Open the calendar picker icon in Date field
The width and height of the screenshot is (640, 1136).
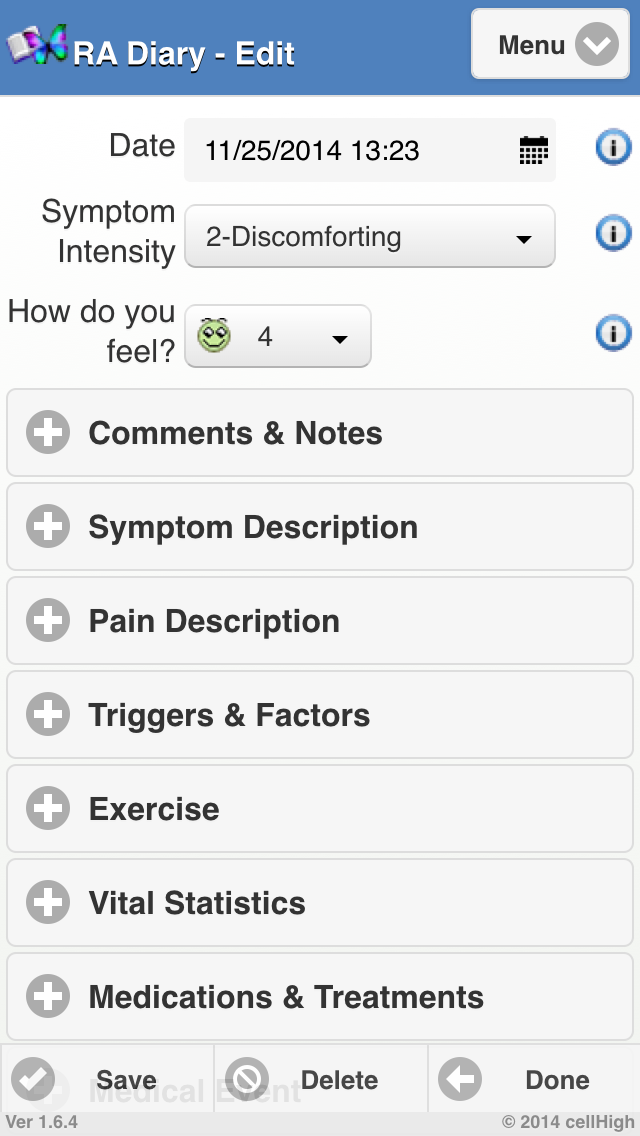(534, 150)
